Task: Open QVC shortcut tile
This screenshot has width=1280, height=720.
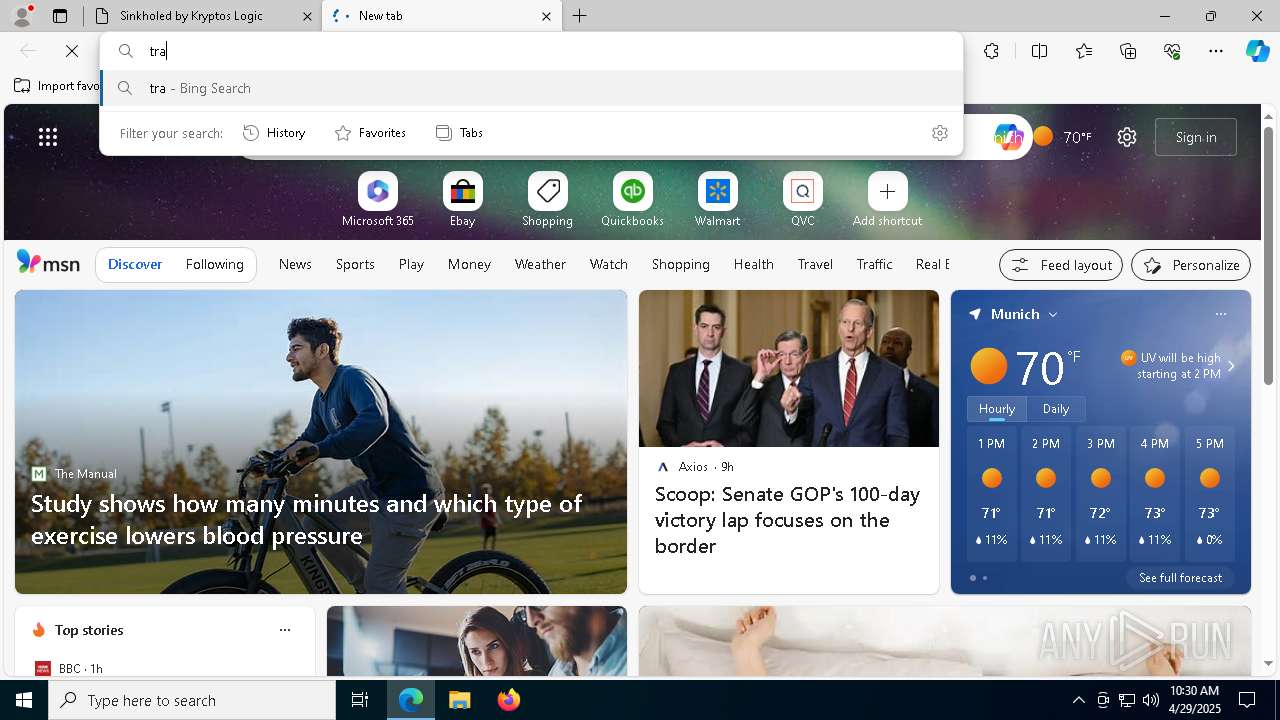Action: (x=802, y=200)
